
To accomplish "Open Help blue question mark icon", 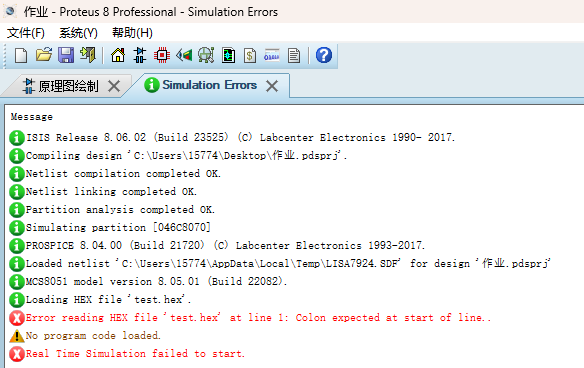I will (x=324, y=55).
